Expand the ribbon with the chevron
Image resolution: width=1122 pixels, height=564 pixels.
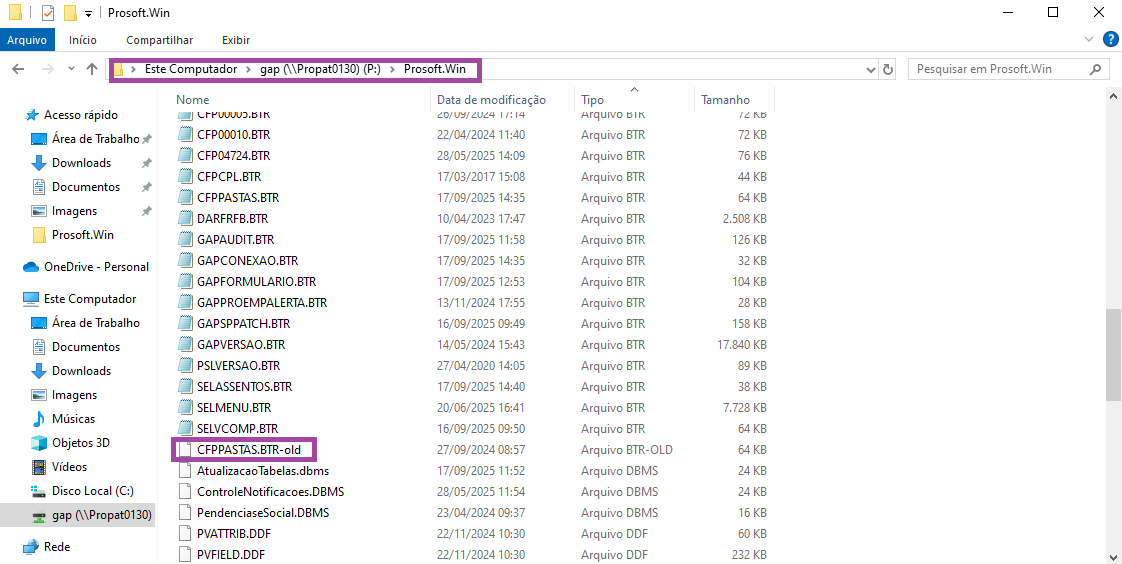click(x=1089, y=39)
